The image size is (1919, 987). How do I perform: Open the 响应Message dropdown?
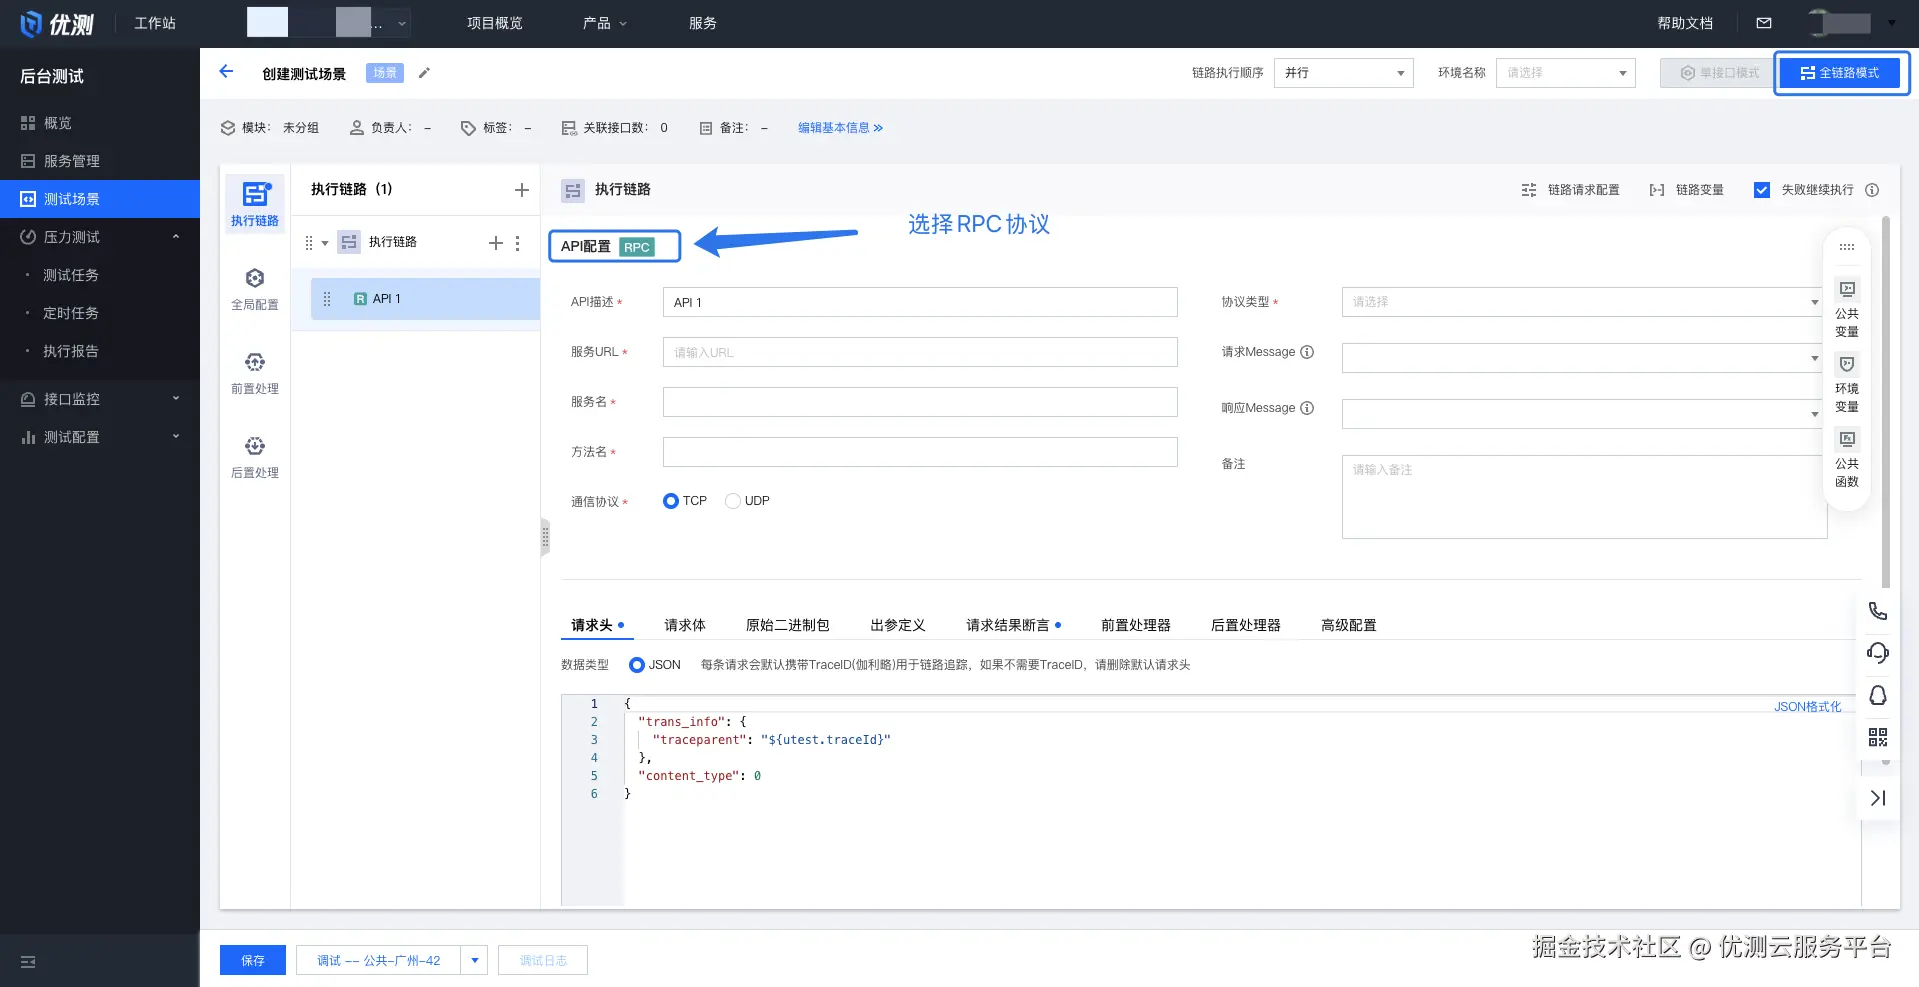click(x=1584, y=414)
